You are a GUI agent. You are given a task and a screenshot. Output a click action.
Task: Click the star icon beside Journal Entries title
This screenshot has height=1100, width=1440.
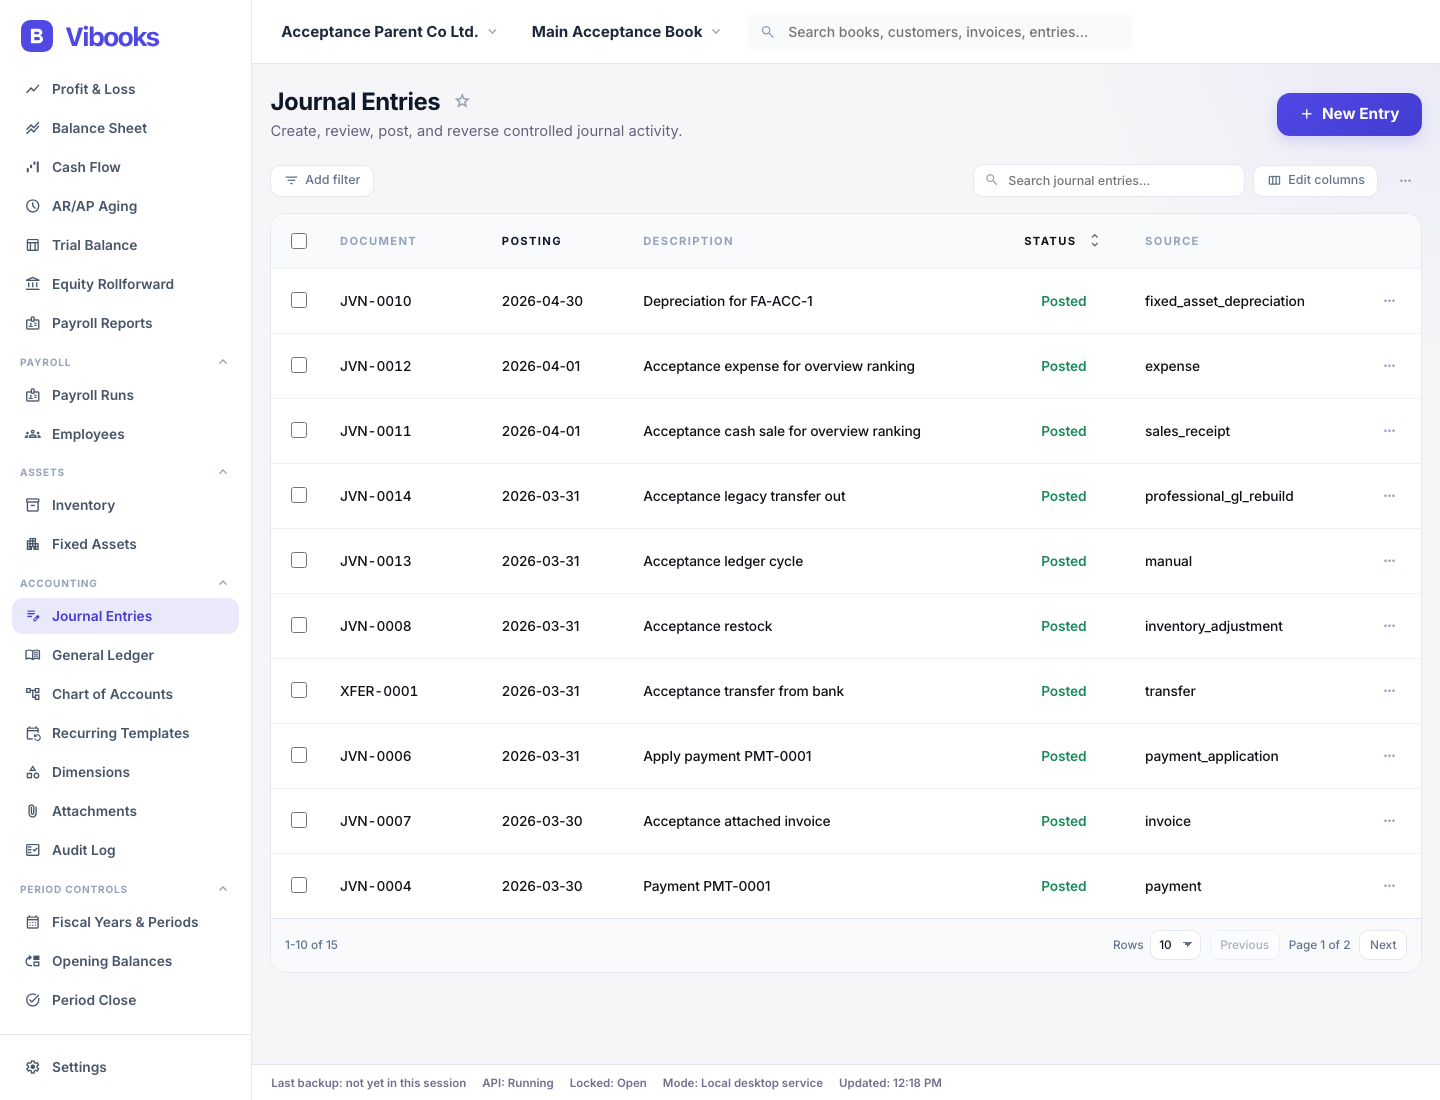(462, 101)
